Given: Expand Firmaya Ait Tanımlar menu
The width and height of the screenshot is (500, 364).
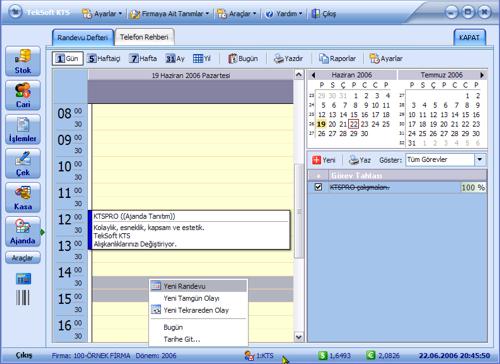Looking at the screenshot, I should (170, 14).
